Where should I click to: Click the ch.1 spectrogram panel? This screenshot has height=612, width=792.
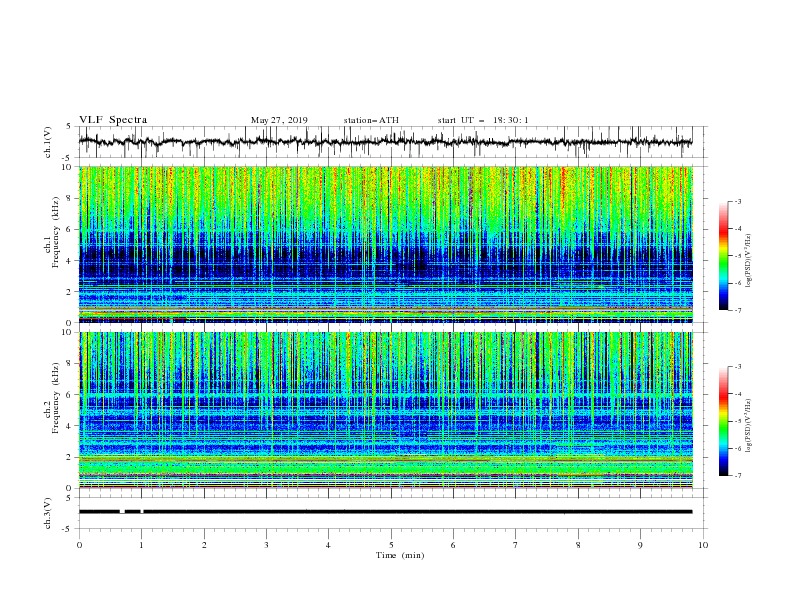pos(386,244)
